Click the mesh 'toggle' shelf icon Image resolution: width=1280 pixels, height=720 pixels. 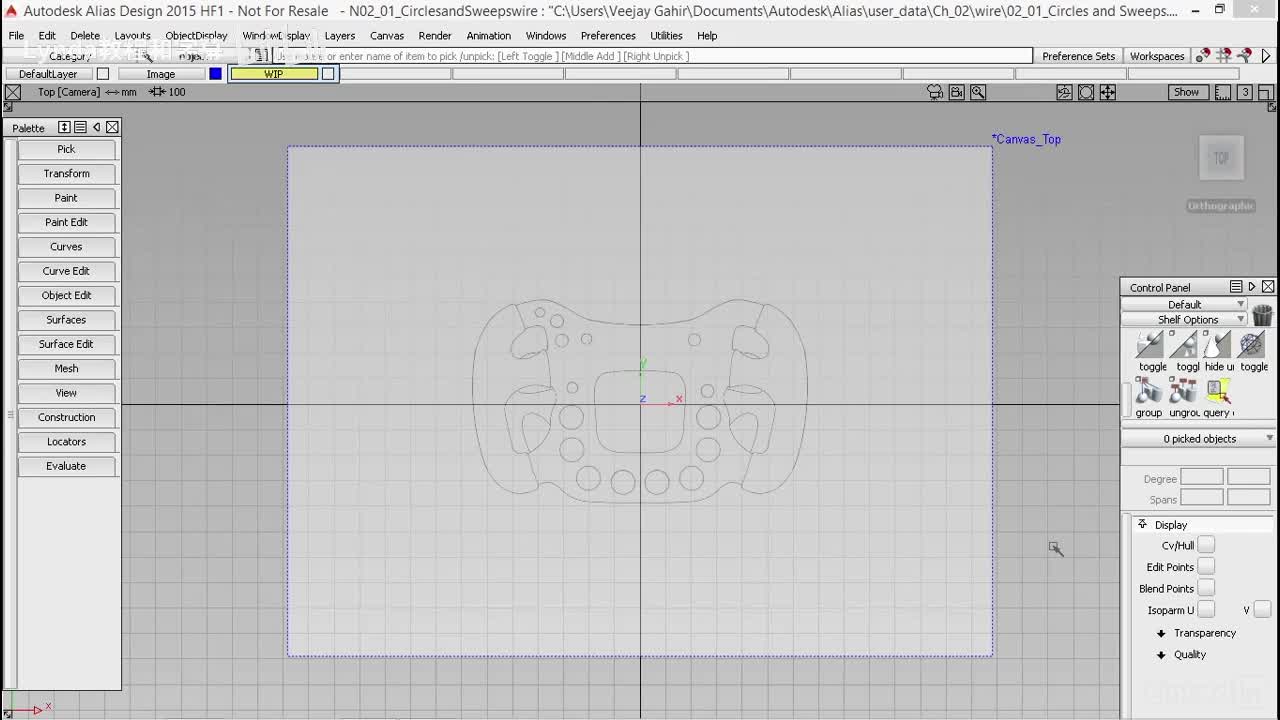click(x=1252, y=346)
